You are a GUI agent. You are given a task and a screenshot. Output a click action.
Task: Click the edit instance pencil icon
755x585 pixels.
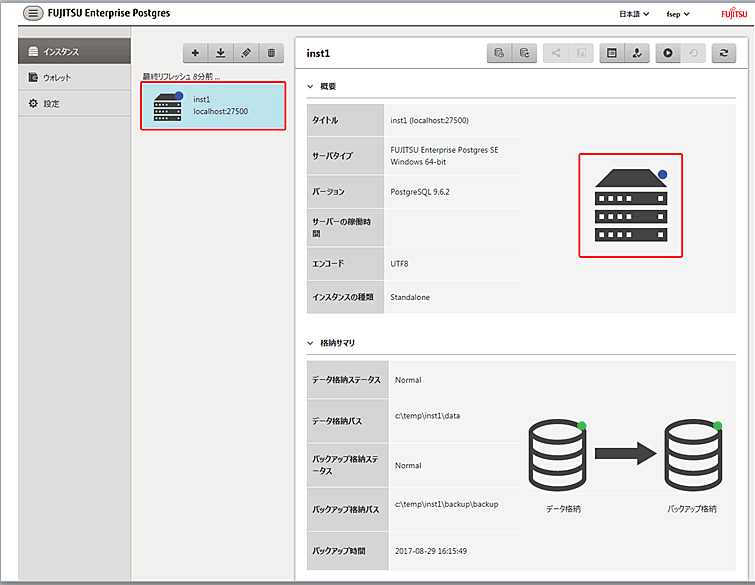pyautogui.click(x=246, y=53)
